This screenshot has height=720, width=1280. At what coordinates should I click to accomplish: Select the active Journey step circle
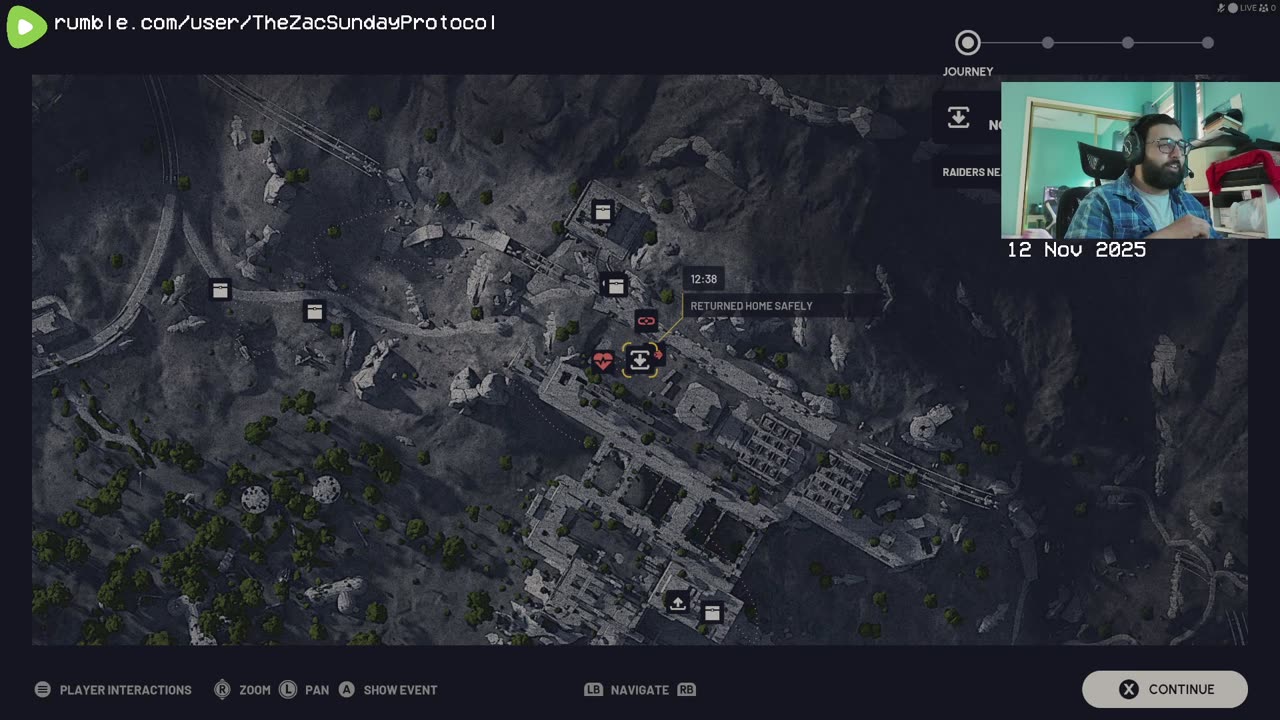coord(967,42)
